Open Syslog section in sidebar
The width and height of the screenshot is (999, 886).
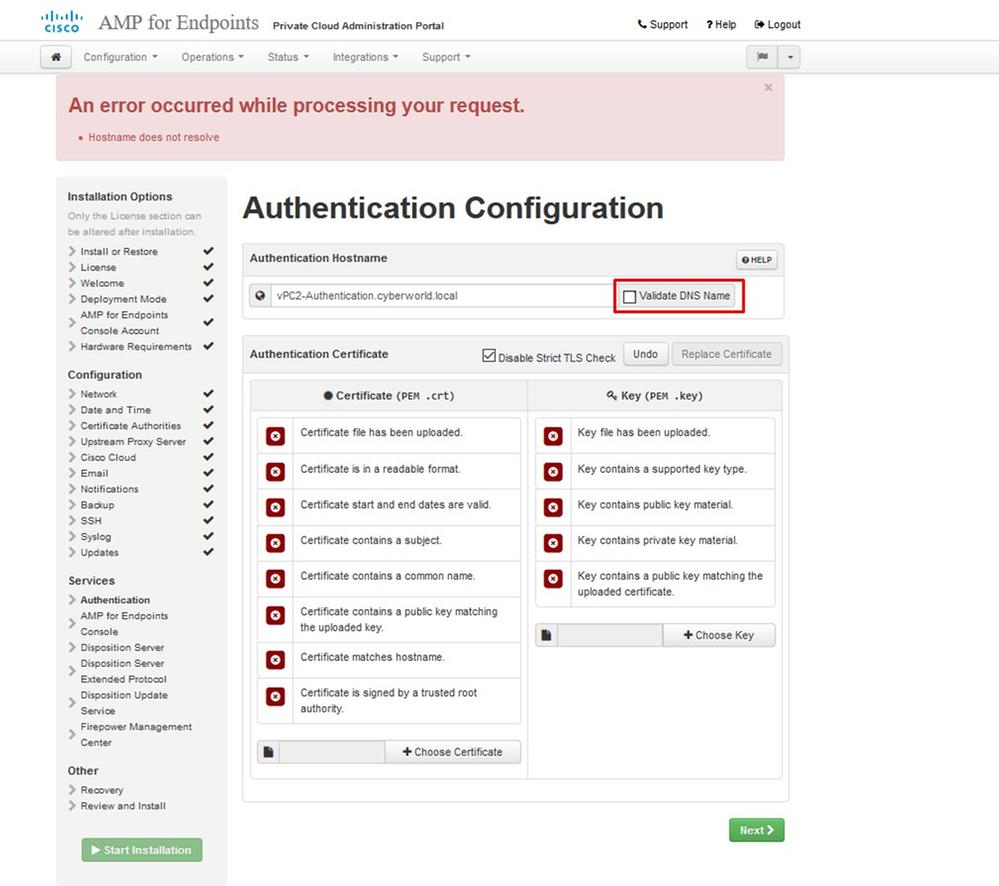coord(96,536)
